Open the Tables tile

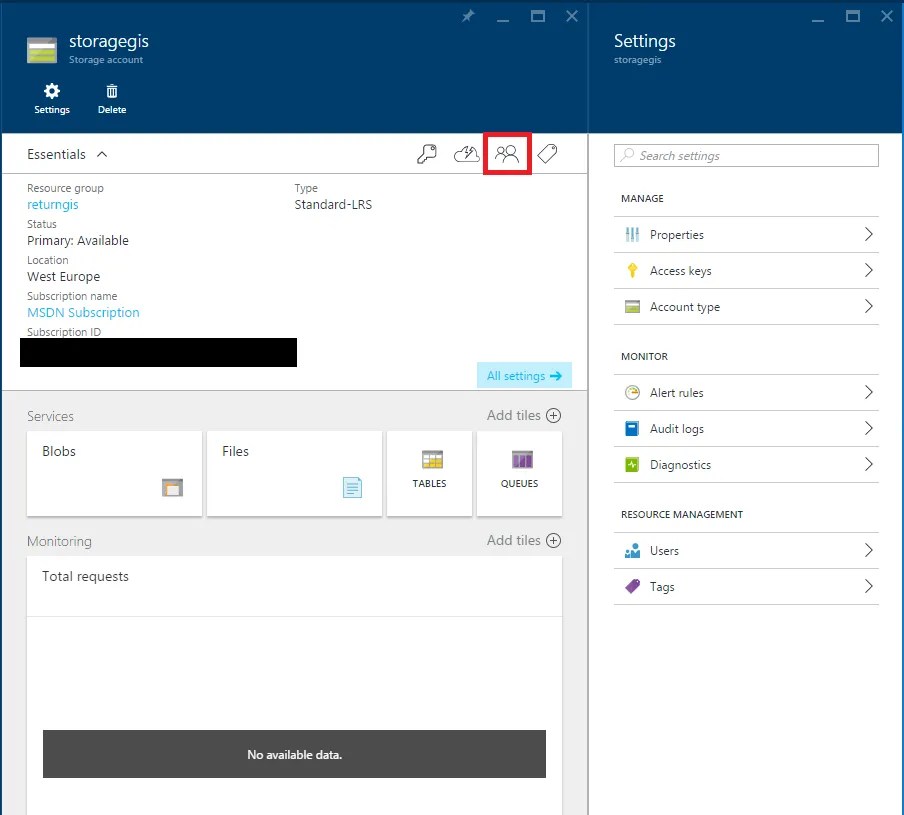point(430,473)
